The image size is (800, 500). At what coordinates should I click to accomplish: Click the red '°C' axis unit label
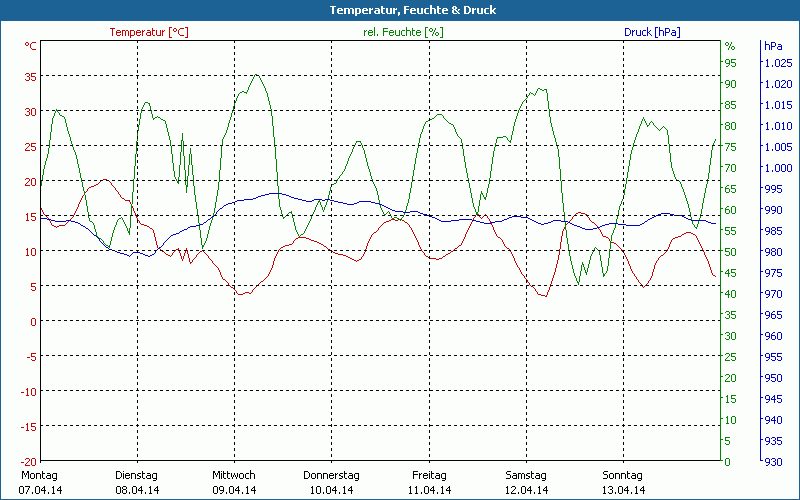(31, 46)
